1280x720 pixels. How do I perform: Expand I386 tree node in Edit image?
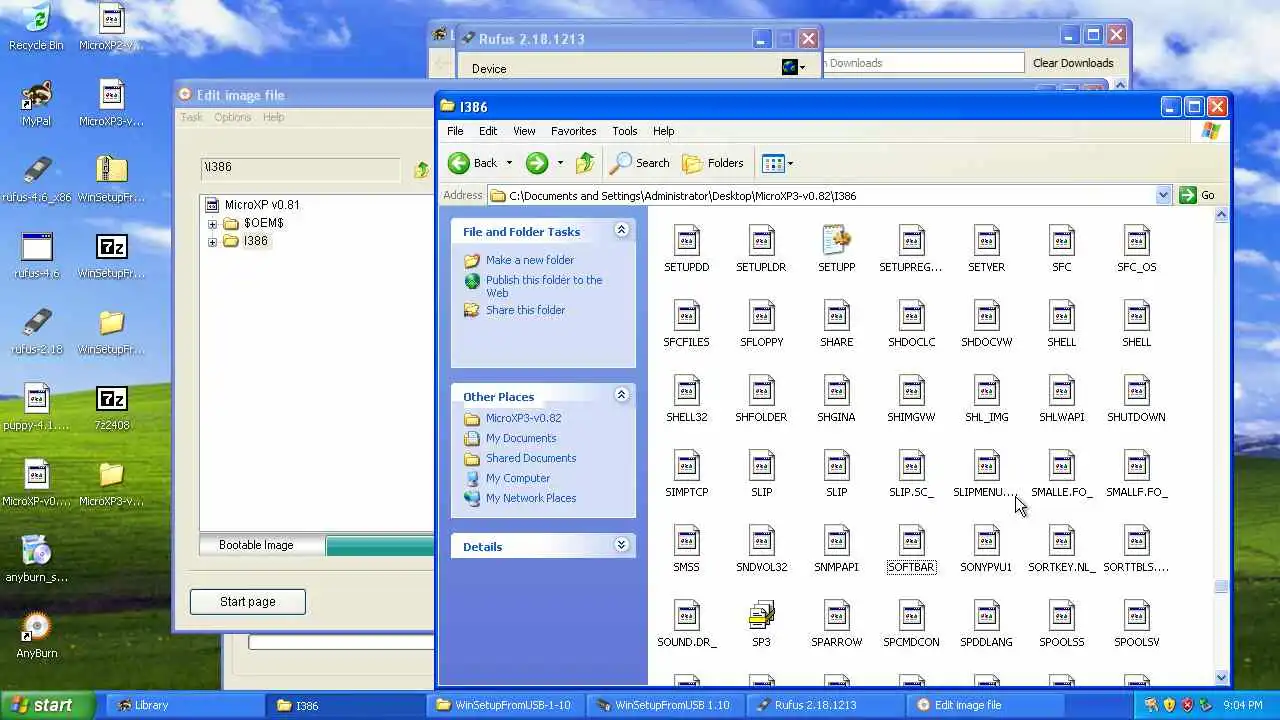point(212,241)
